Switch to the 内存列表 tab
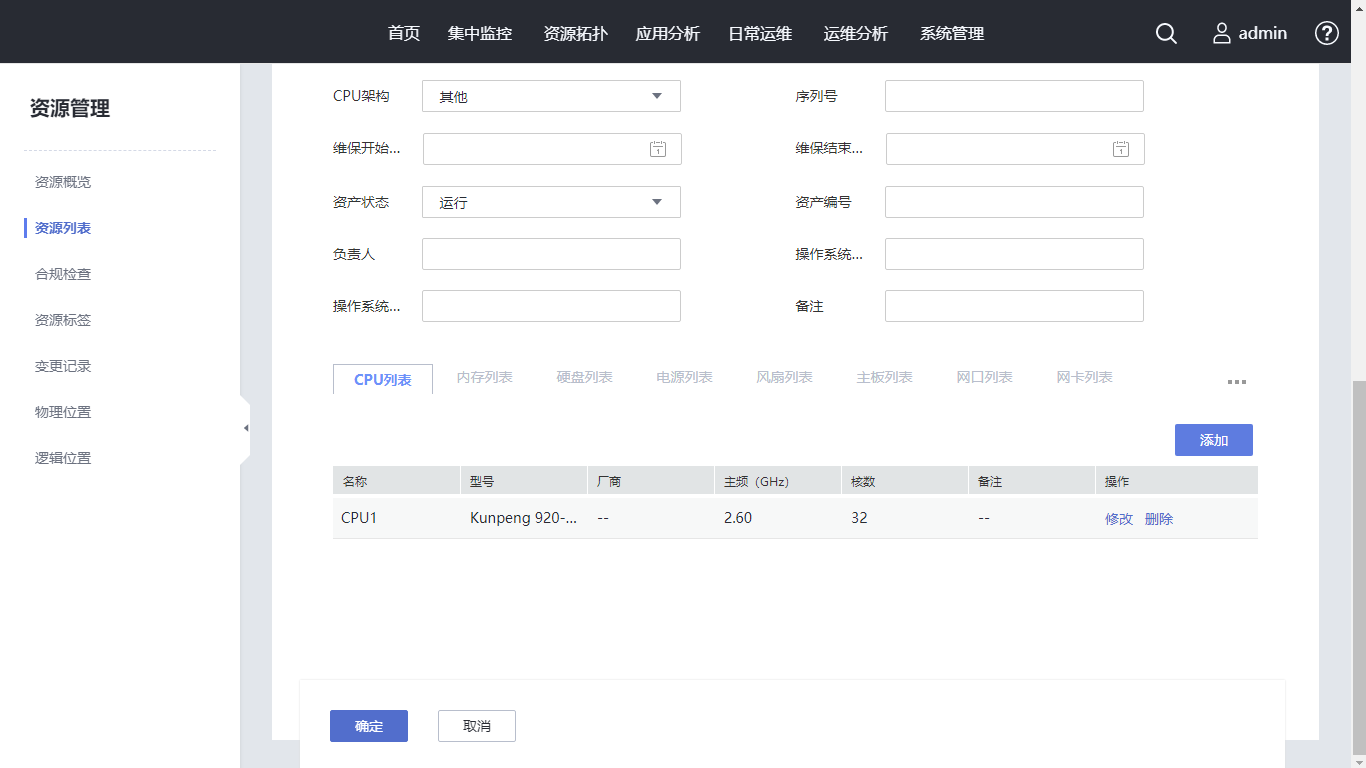The width and height of the screenshot is (1366, 768). tap(484, 377)
